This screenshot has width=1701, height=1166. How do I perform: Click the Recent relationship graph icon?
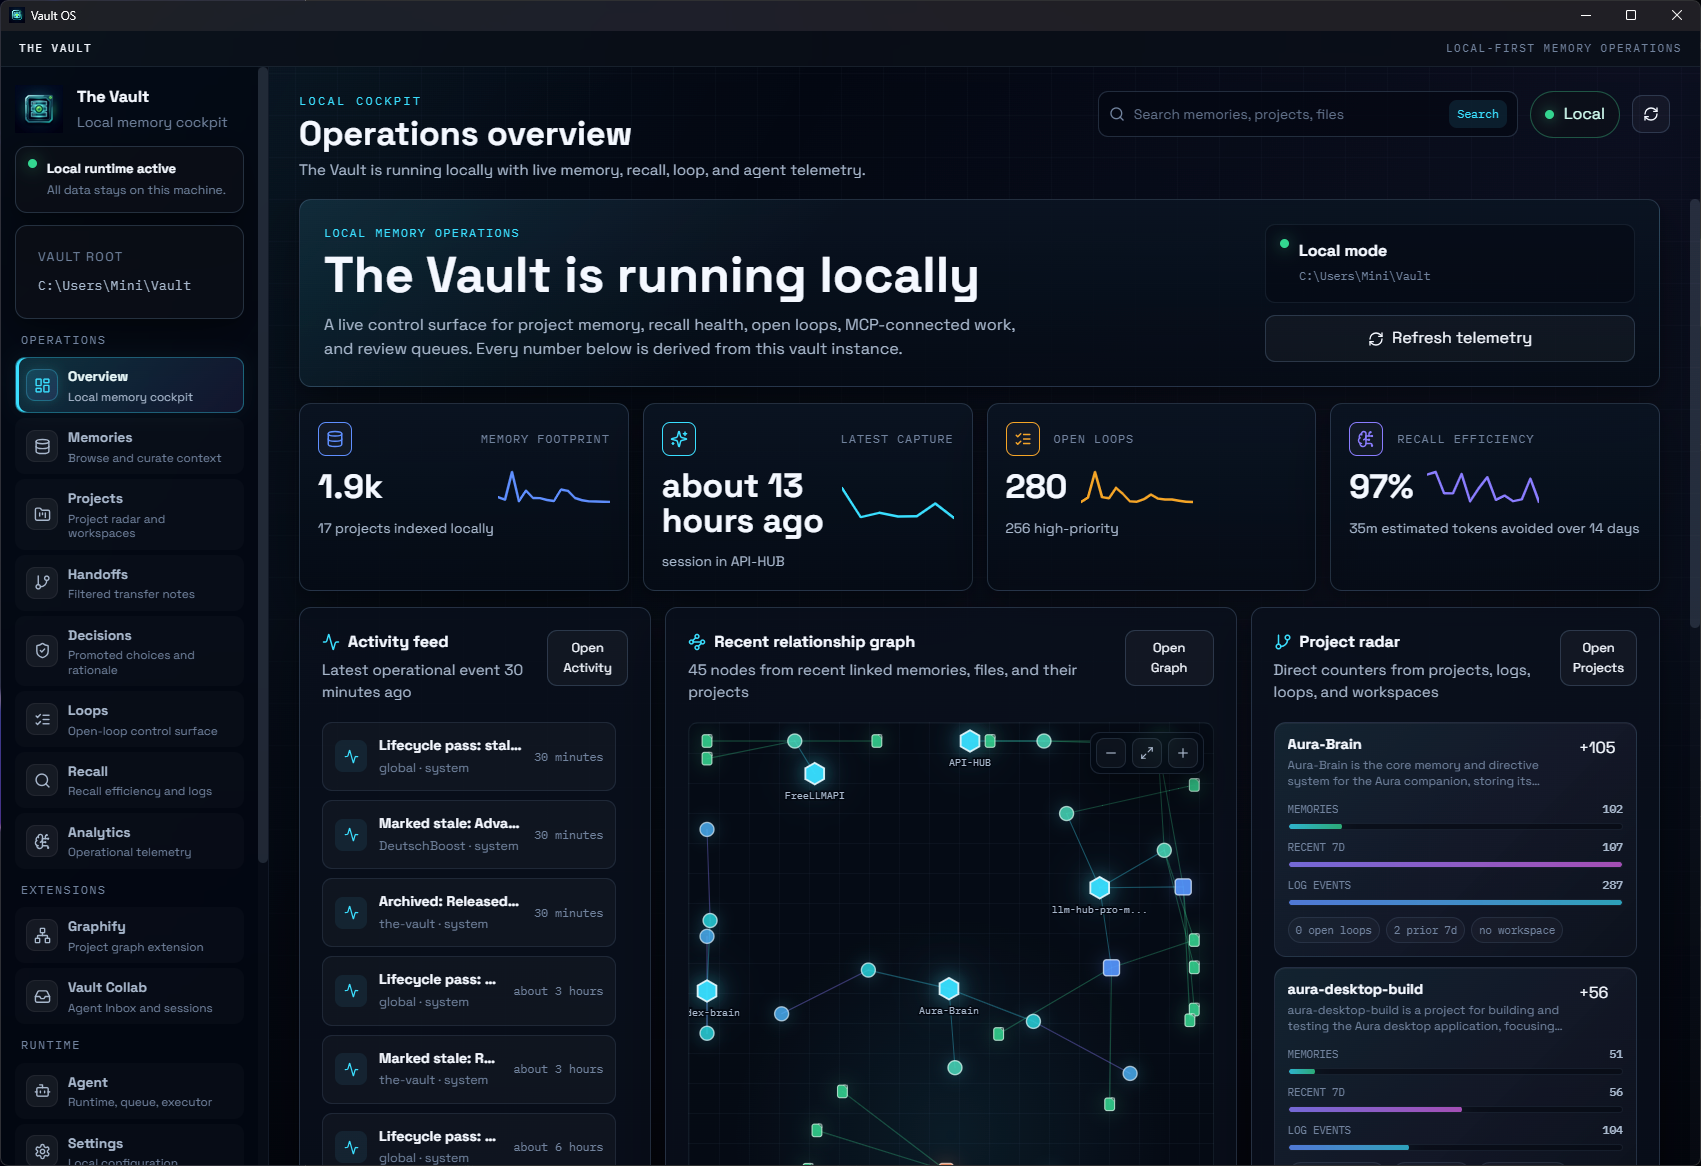click(697, 642)
